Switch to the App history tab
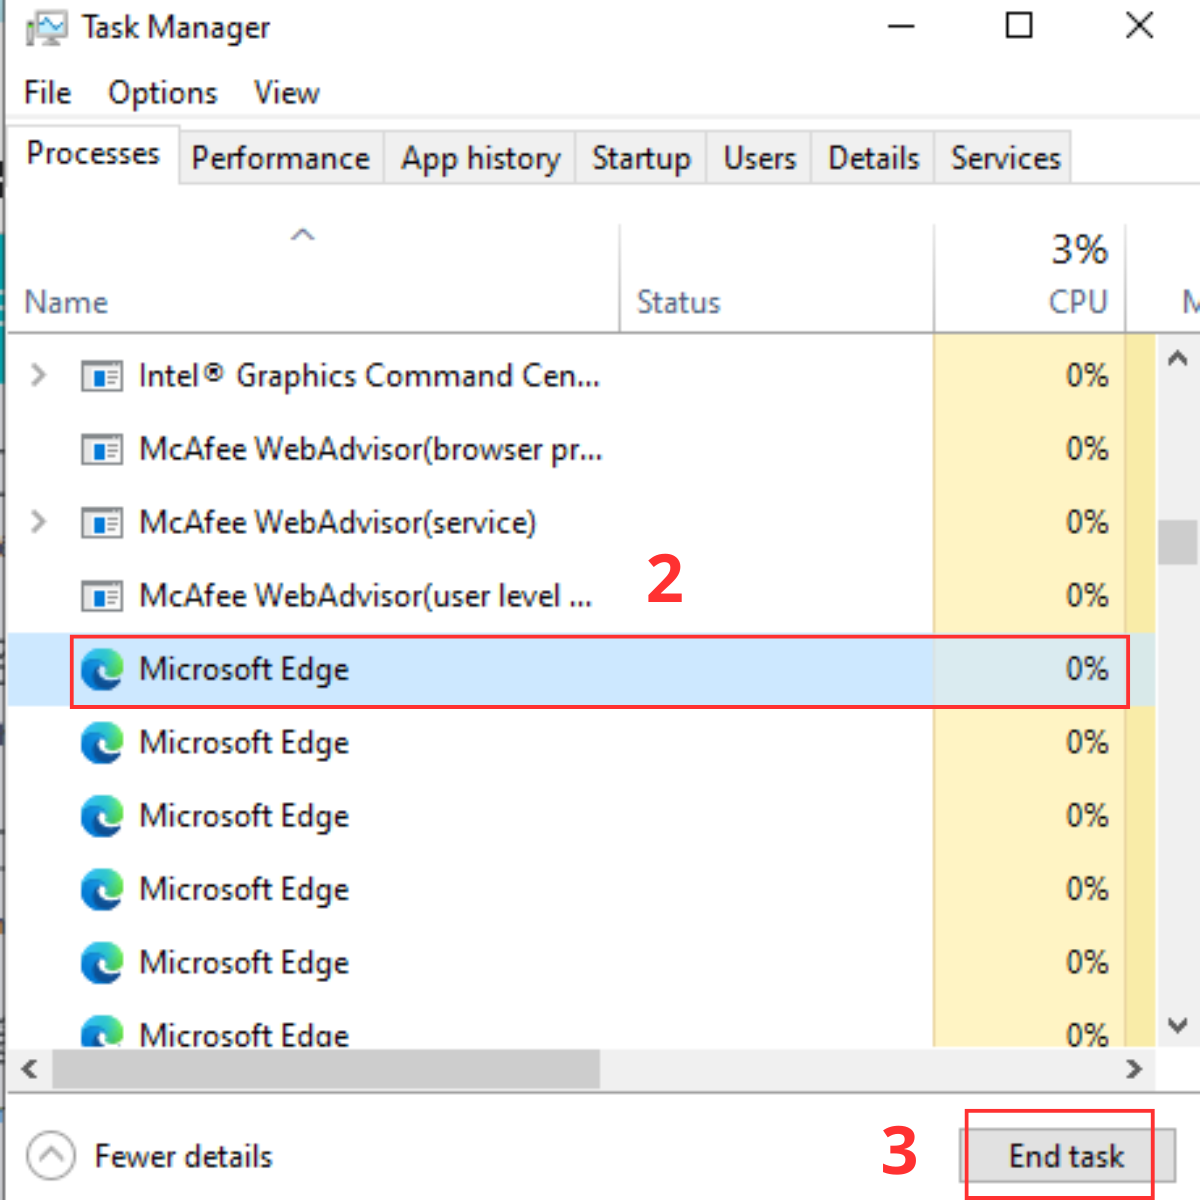 click(480, 158)
